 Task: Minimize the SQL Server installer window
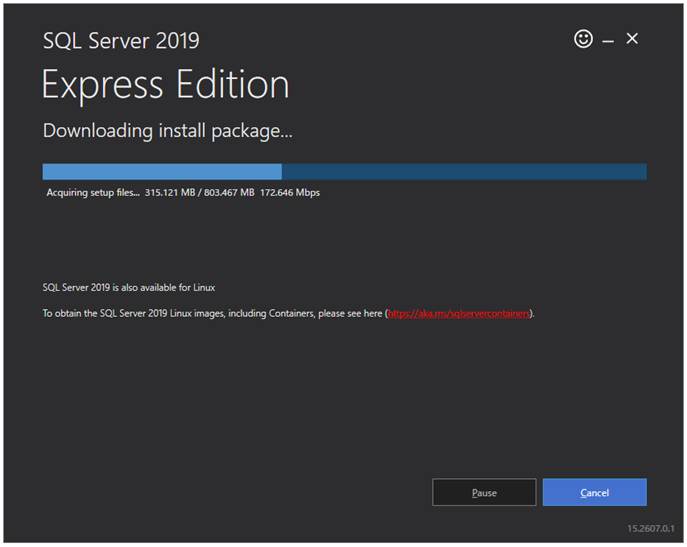click(x=608, y=41)
